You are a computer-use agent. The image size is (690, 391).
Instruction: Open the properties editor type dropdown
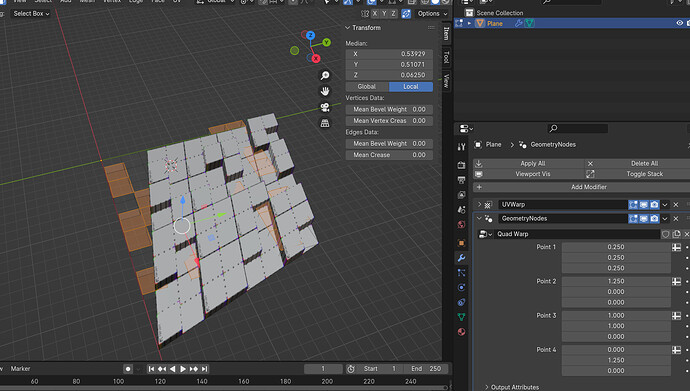pyautogui.click(x=466, y=129)
